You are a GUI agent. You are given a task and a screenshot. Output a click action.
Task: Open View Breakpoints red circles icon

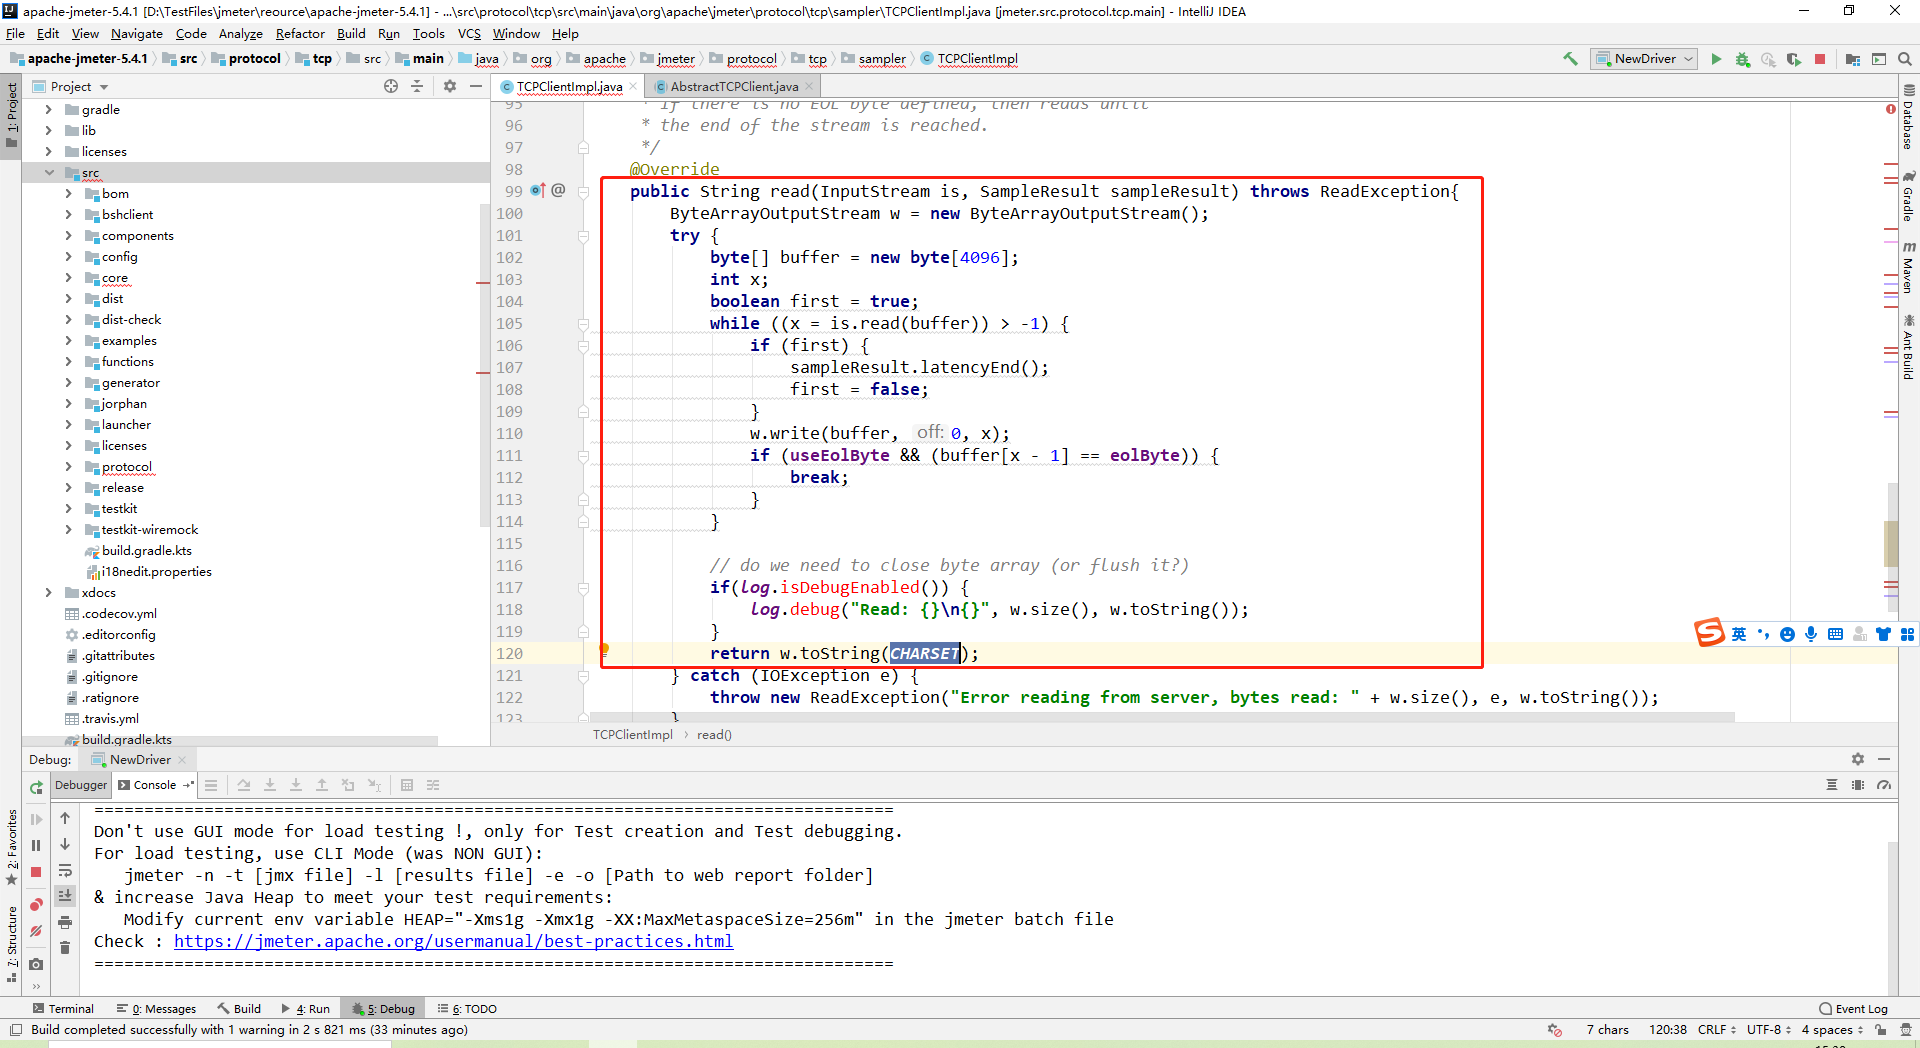[x=36, y=905]
